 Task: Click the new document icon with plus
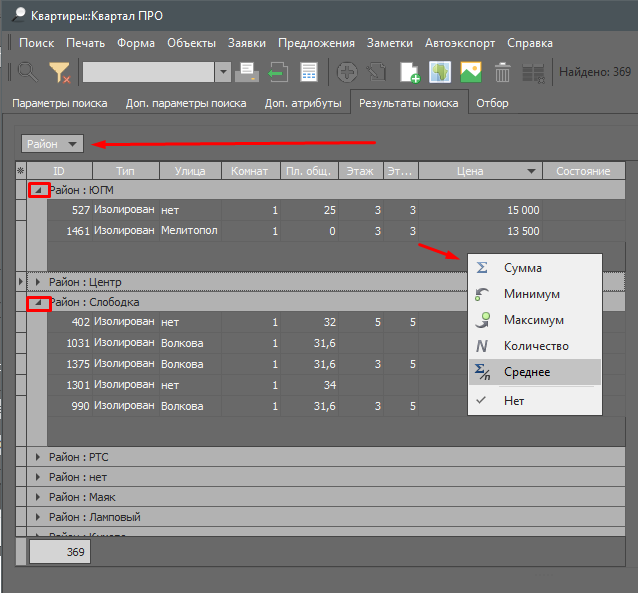pos(409,72)
